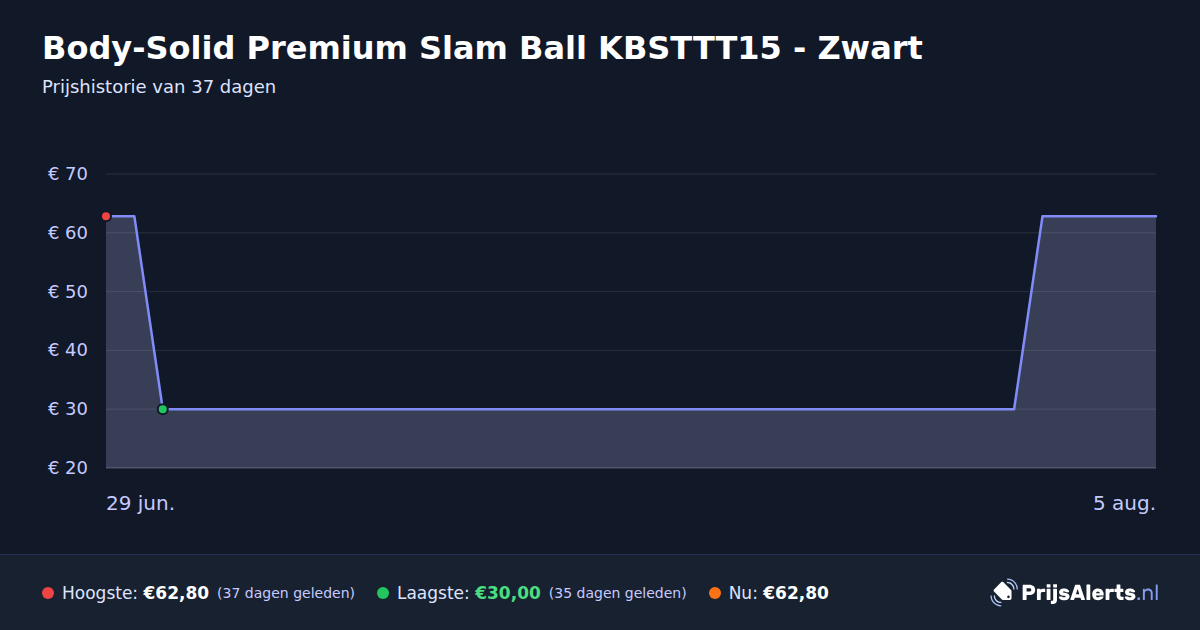
Task: Click the € 50 axis label
Action: [x=68, y=292]
